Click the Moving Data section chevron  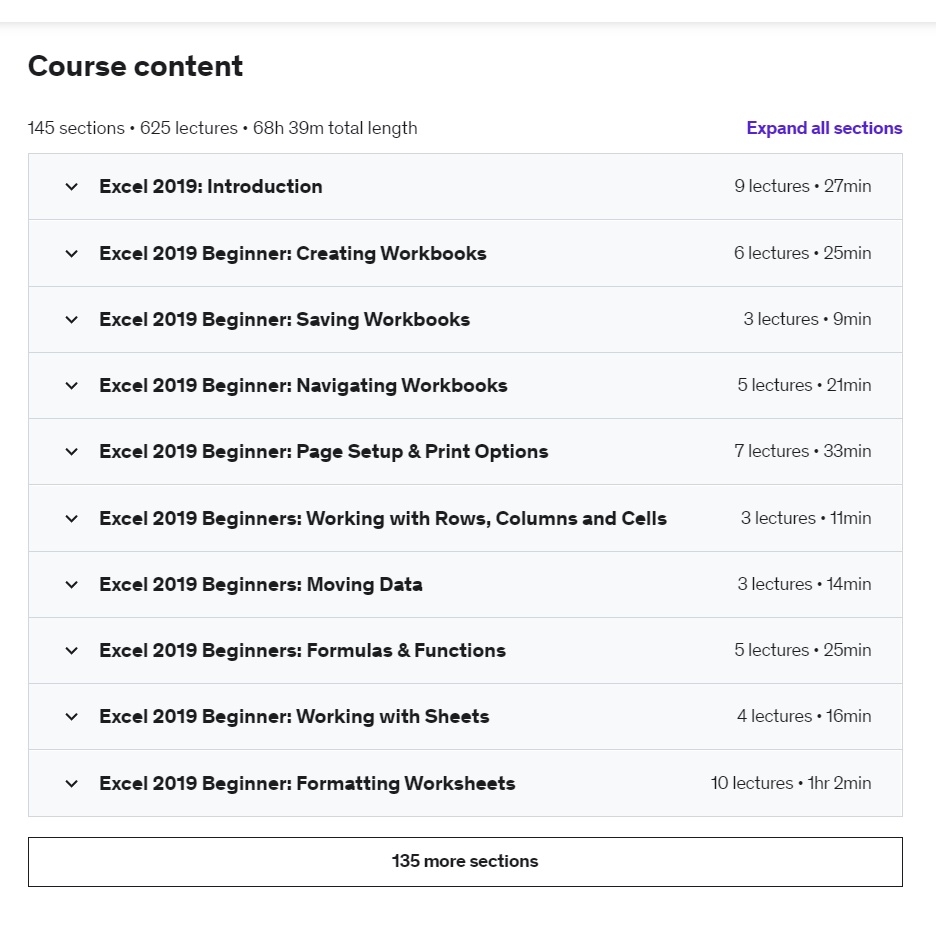tap(71, 585)
